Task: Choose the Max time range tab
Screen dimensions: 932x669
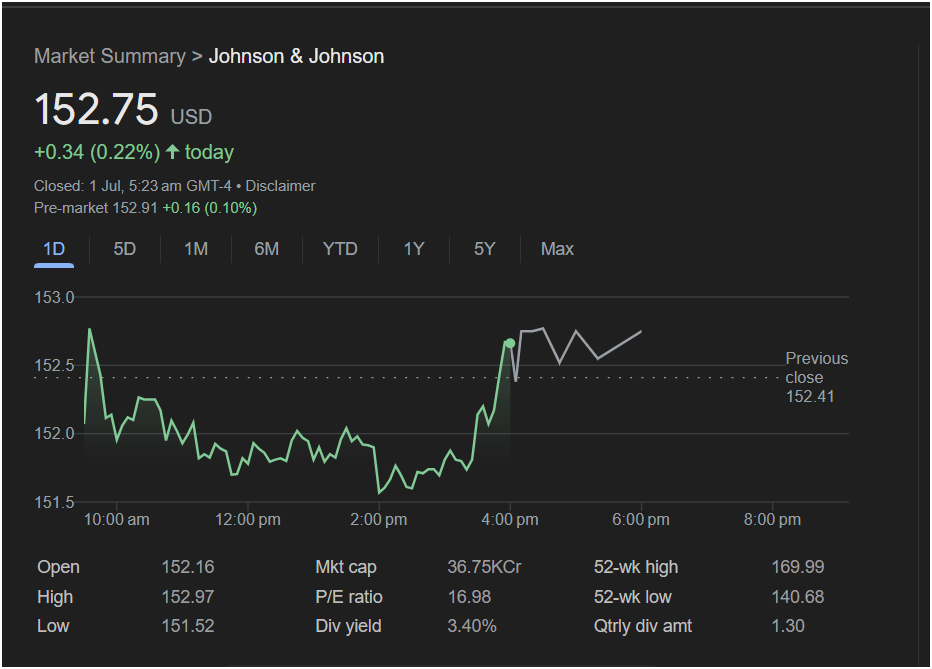Action: pyautogui.click(x=557, y=249)
